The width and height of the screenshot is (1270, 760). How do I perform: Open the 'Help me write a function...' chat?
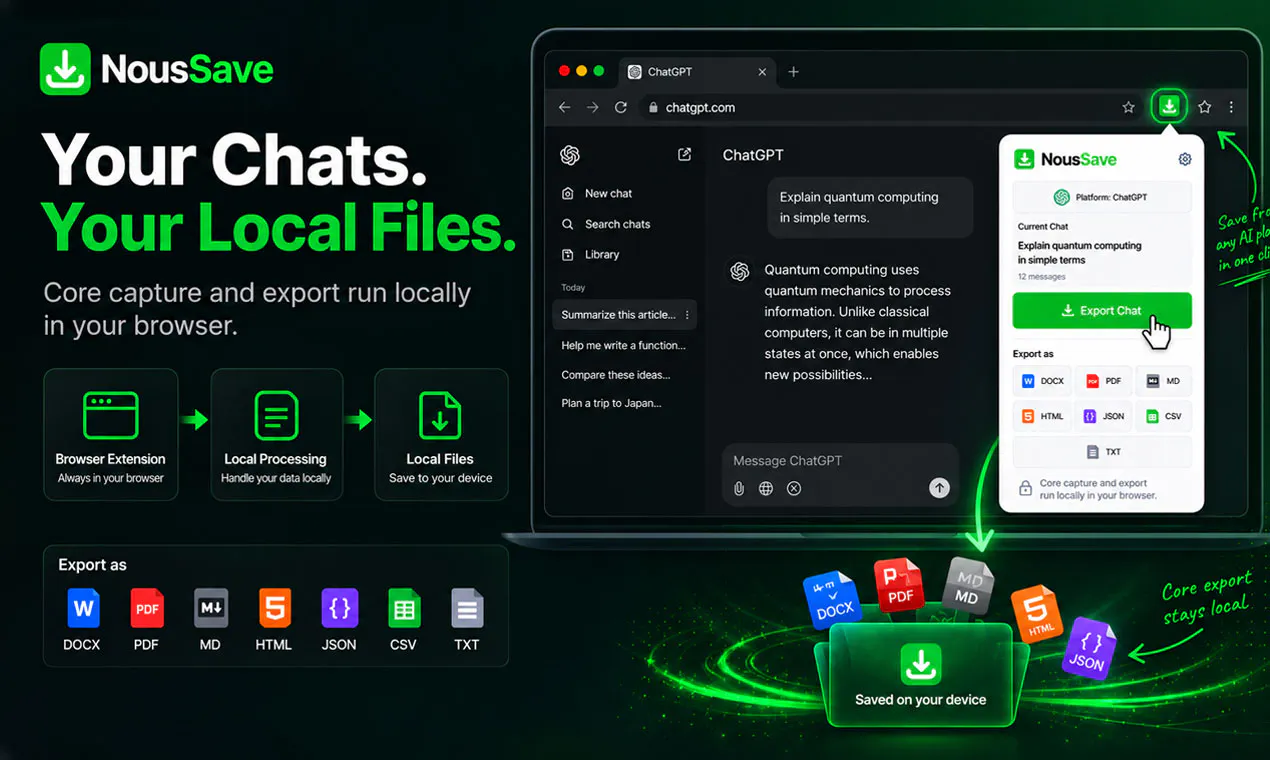coord(624,345)
